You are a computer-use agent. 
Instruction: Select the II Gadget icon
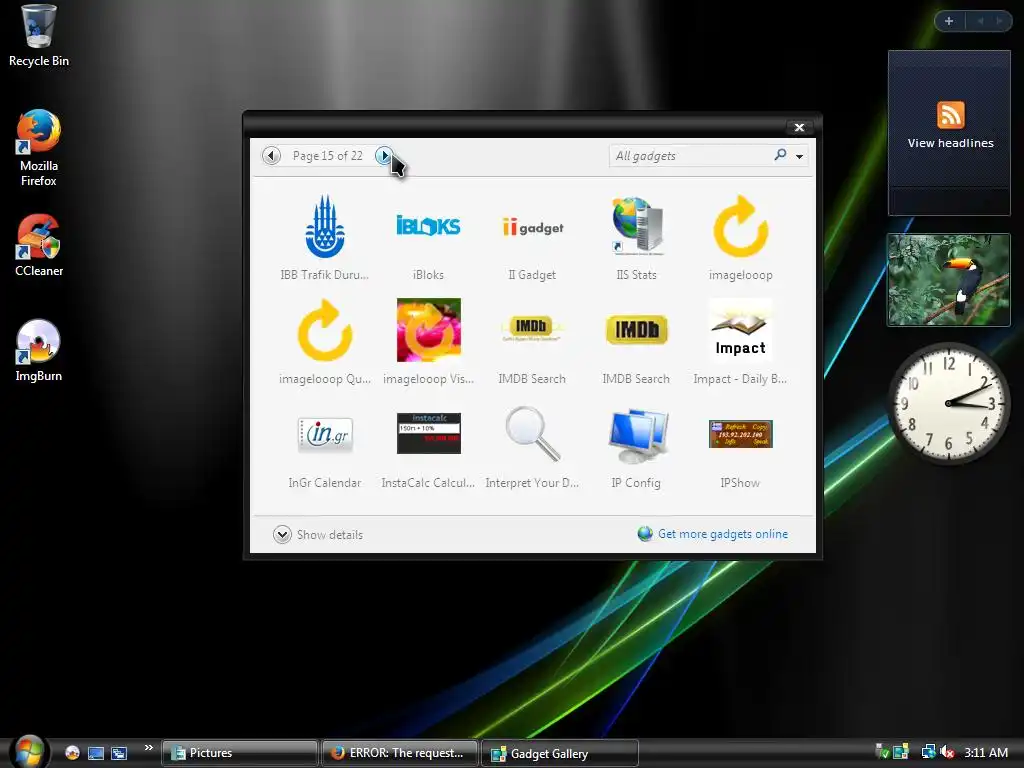(x=532, y=227)
